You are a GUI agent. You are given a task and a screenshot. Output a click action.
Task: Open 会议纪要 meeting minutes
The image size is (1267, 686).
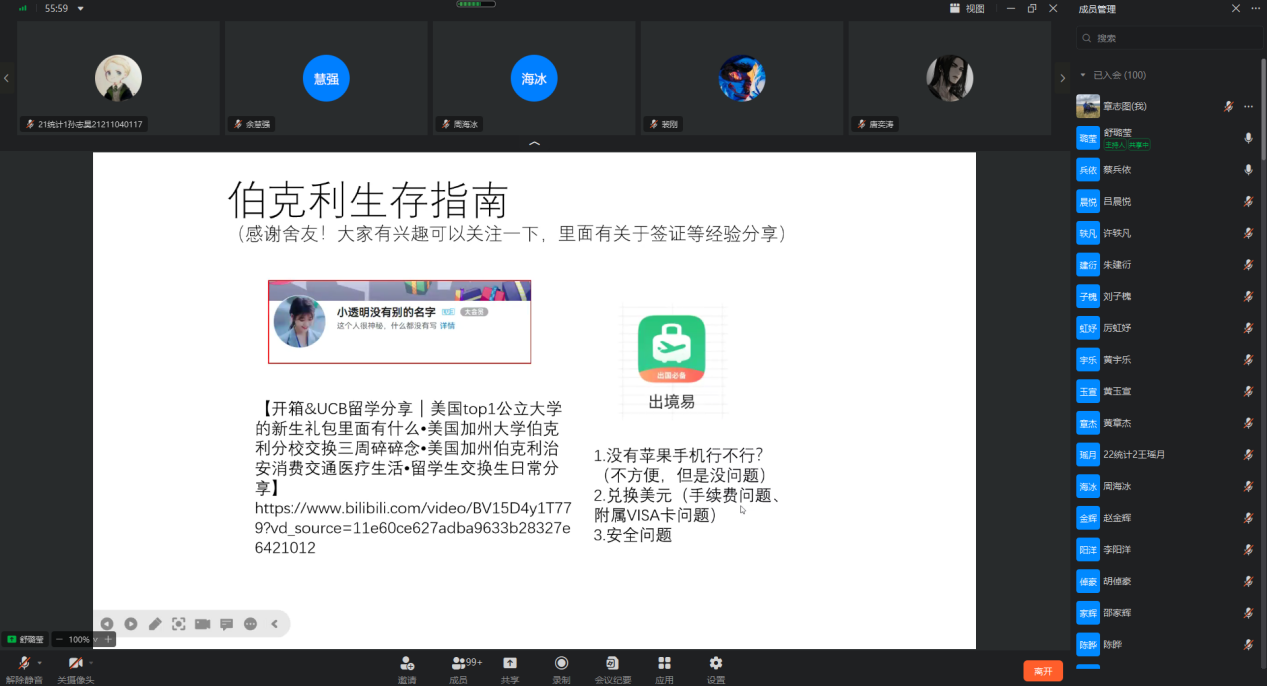tap(612, 664)
